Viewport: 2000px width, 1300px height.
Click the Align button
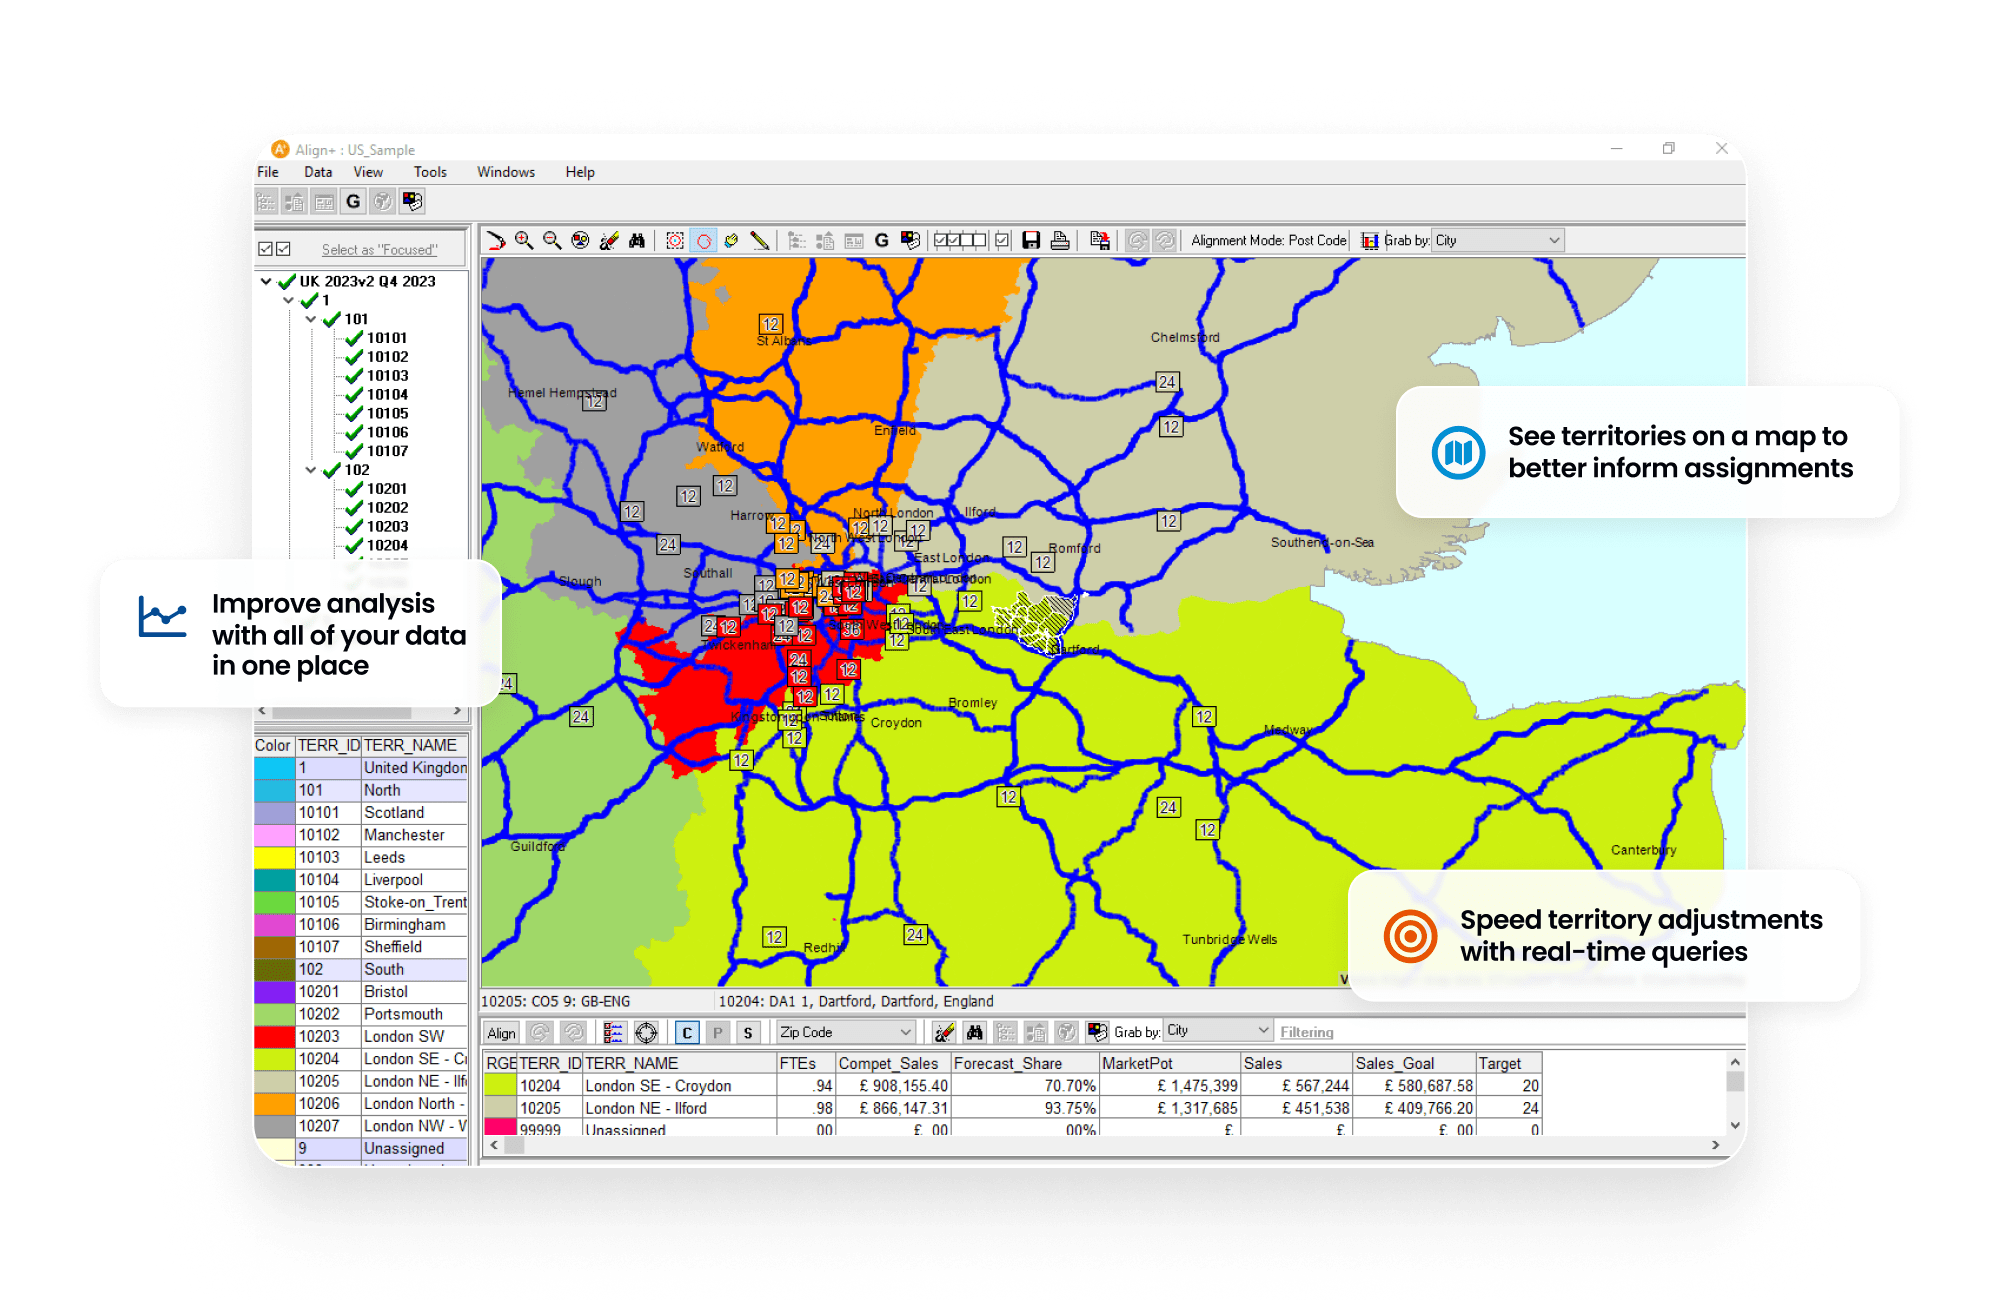[x=502, y=1033]
